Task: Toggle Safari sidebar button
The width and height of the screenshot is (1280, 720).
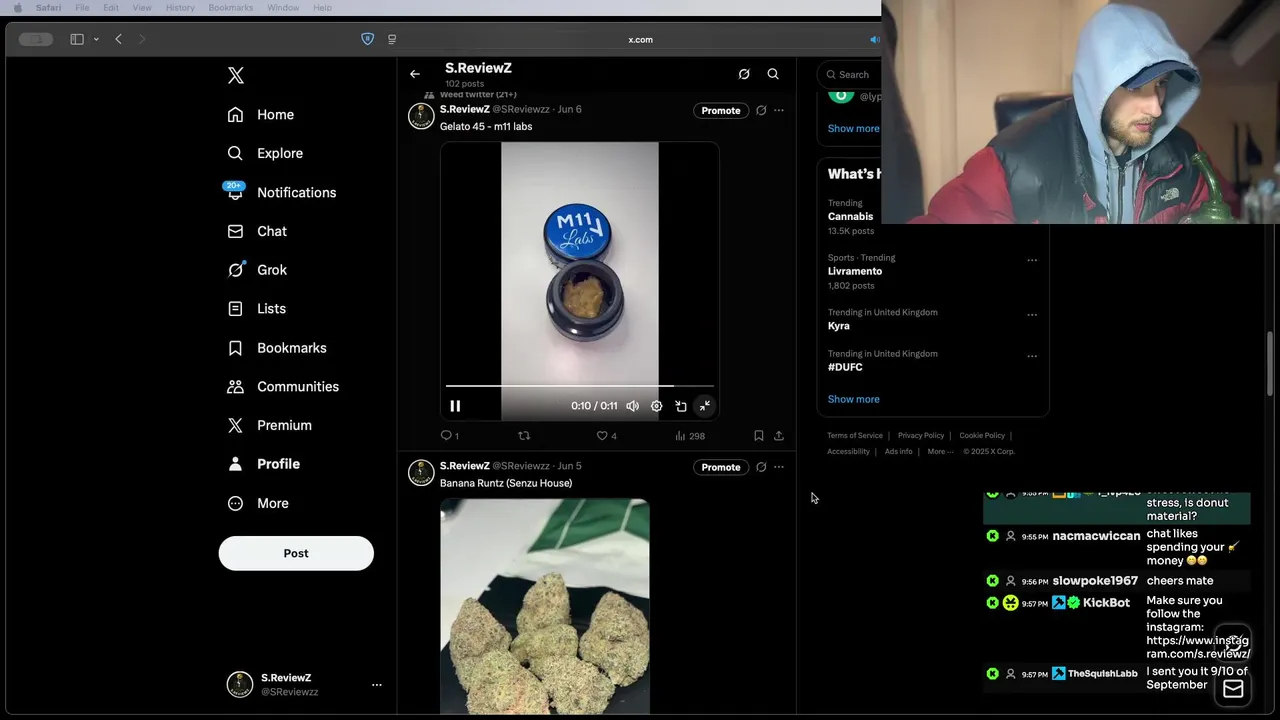Action: (77, 39)
